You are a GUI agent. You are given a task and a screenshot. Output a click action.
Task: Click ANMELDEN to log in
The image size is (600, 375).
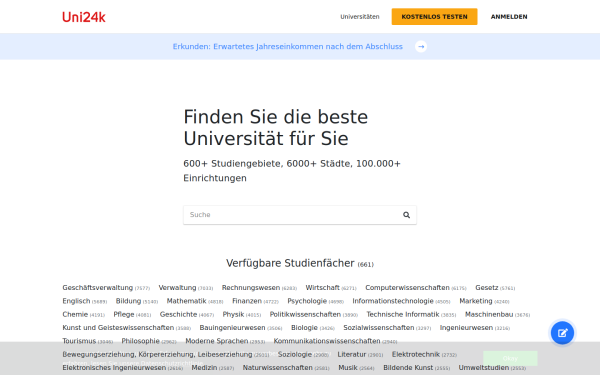point(509,17)
